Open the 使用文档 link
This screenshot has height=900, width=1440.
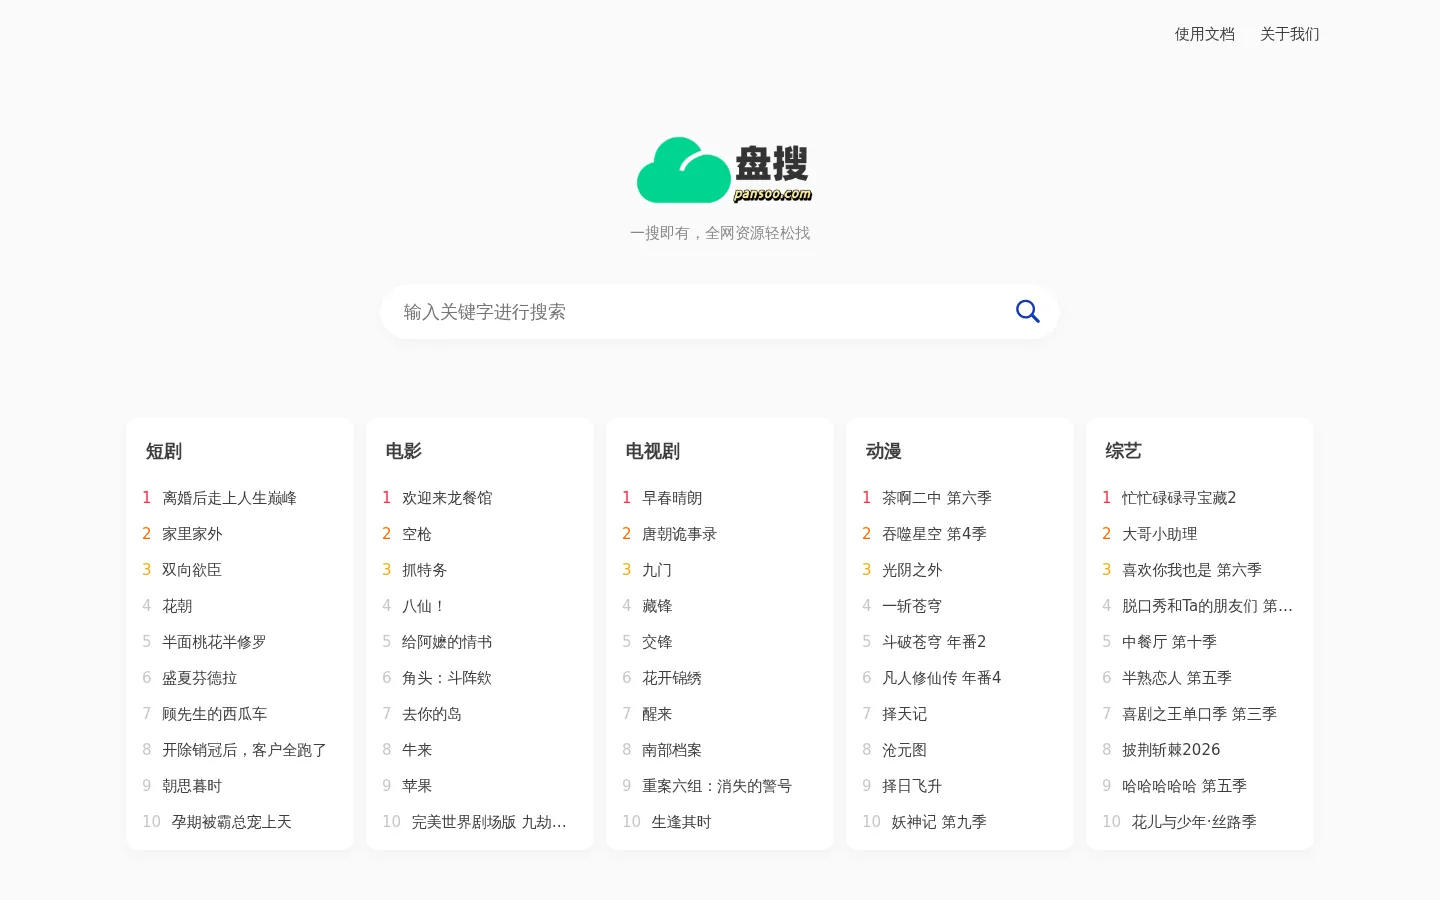click(1204, 34)
